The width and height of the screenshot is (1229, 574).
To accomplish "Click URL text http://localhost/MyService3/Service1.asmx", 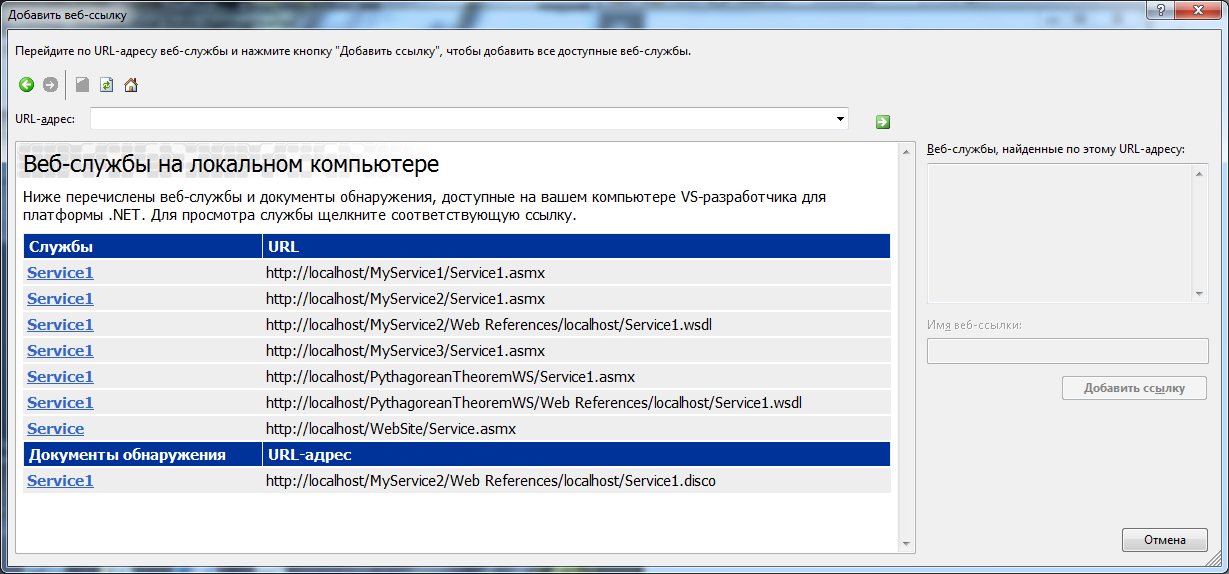I will pyautogui.click(x=405, y=350).
